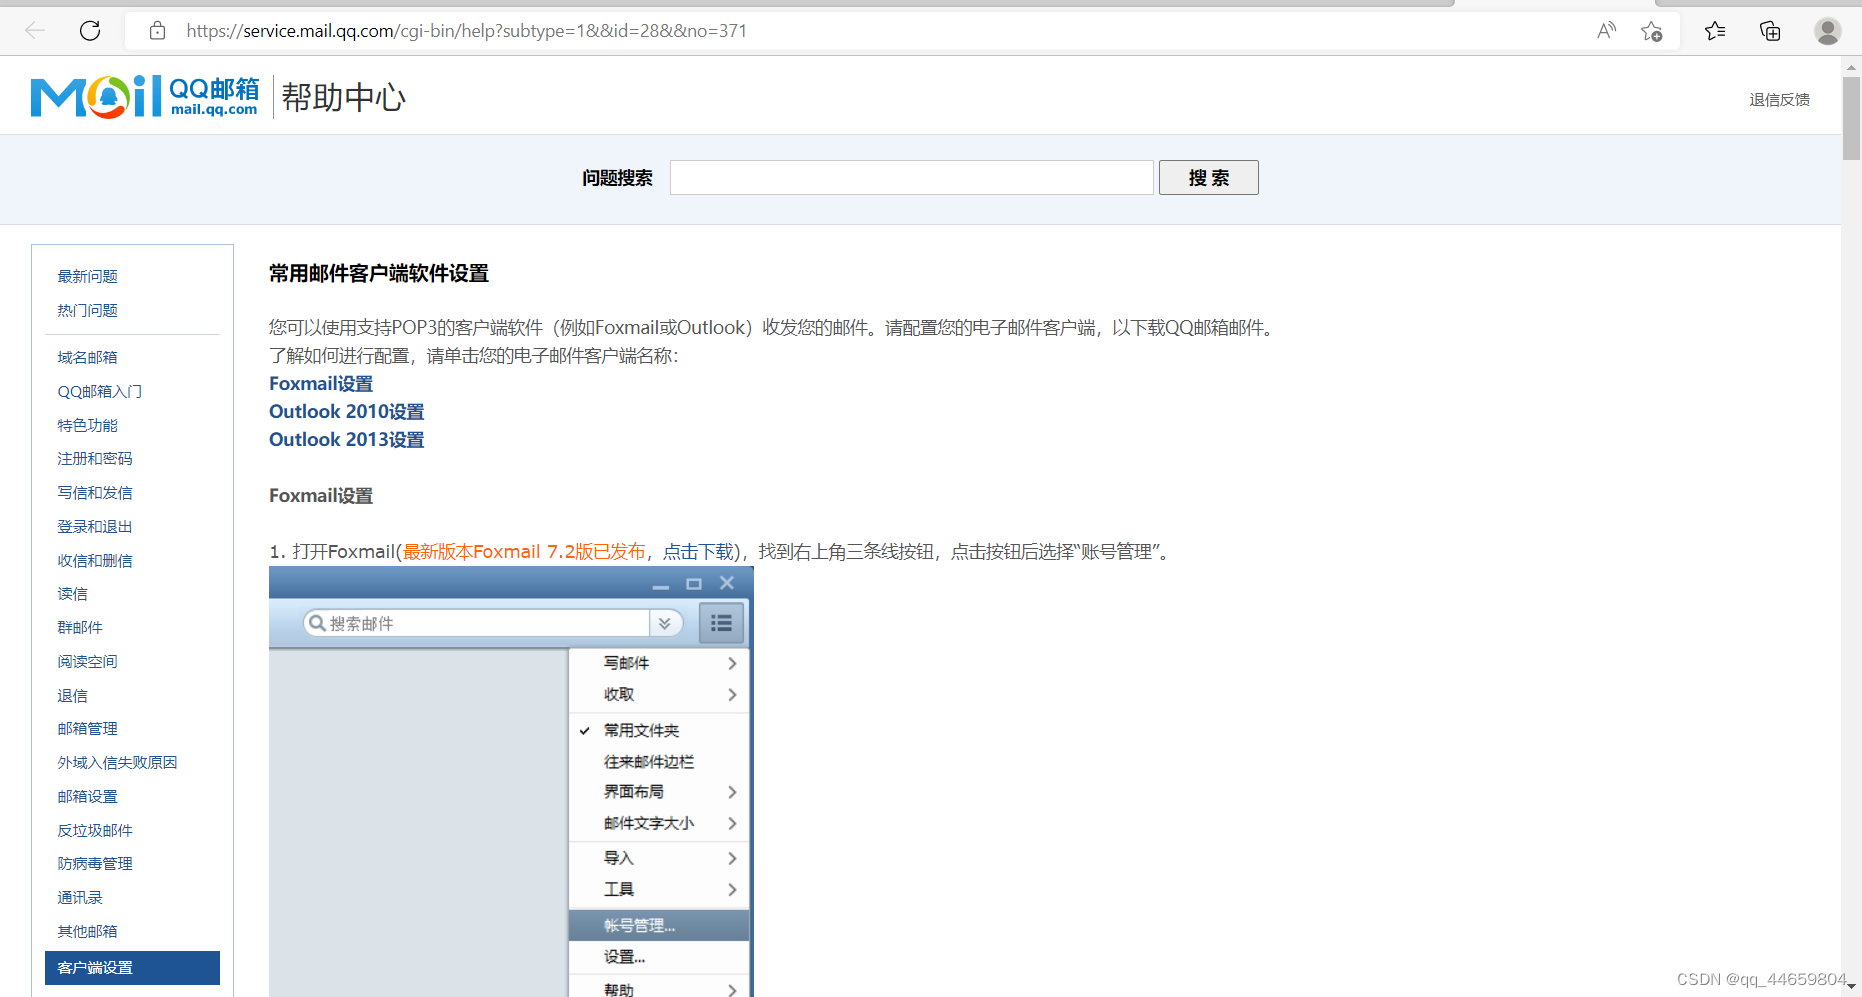Viewport: 1862px width, 997px height.
Task: Click scrollbar down arrow
Action: pos(1851,986)
